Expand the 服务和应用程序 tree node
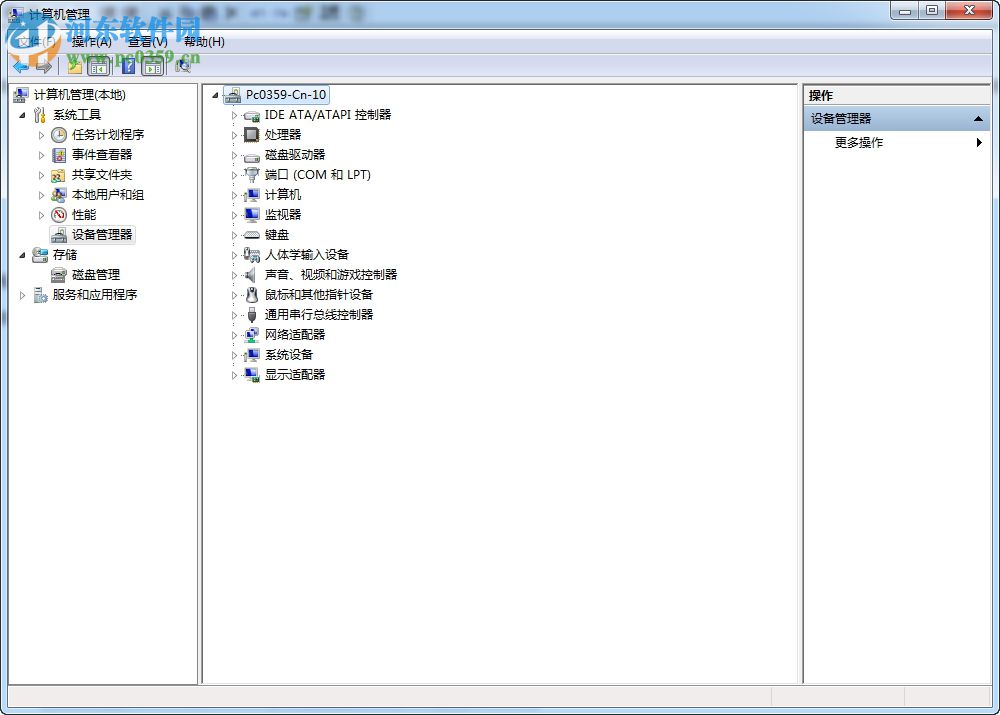 tap(22, 294)
